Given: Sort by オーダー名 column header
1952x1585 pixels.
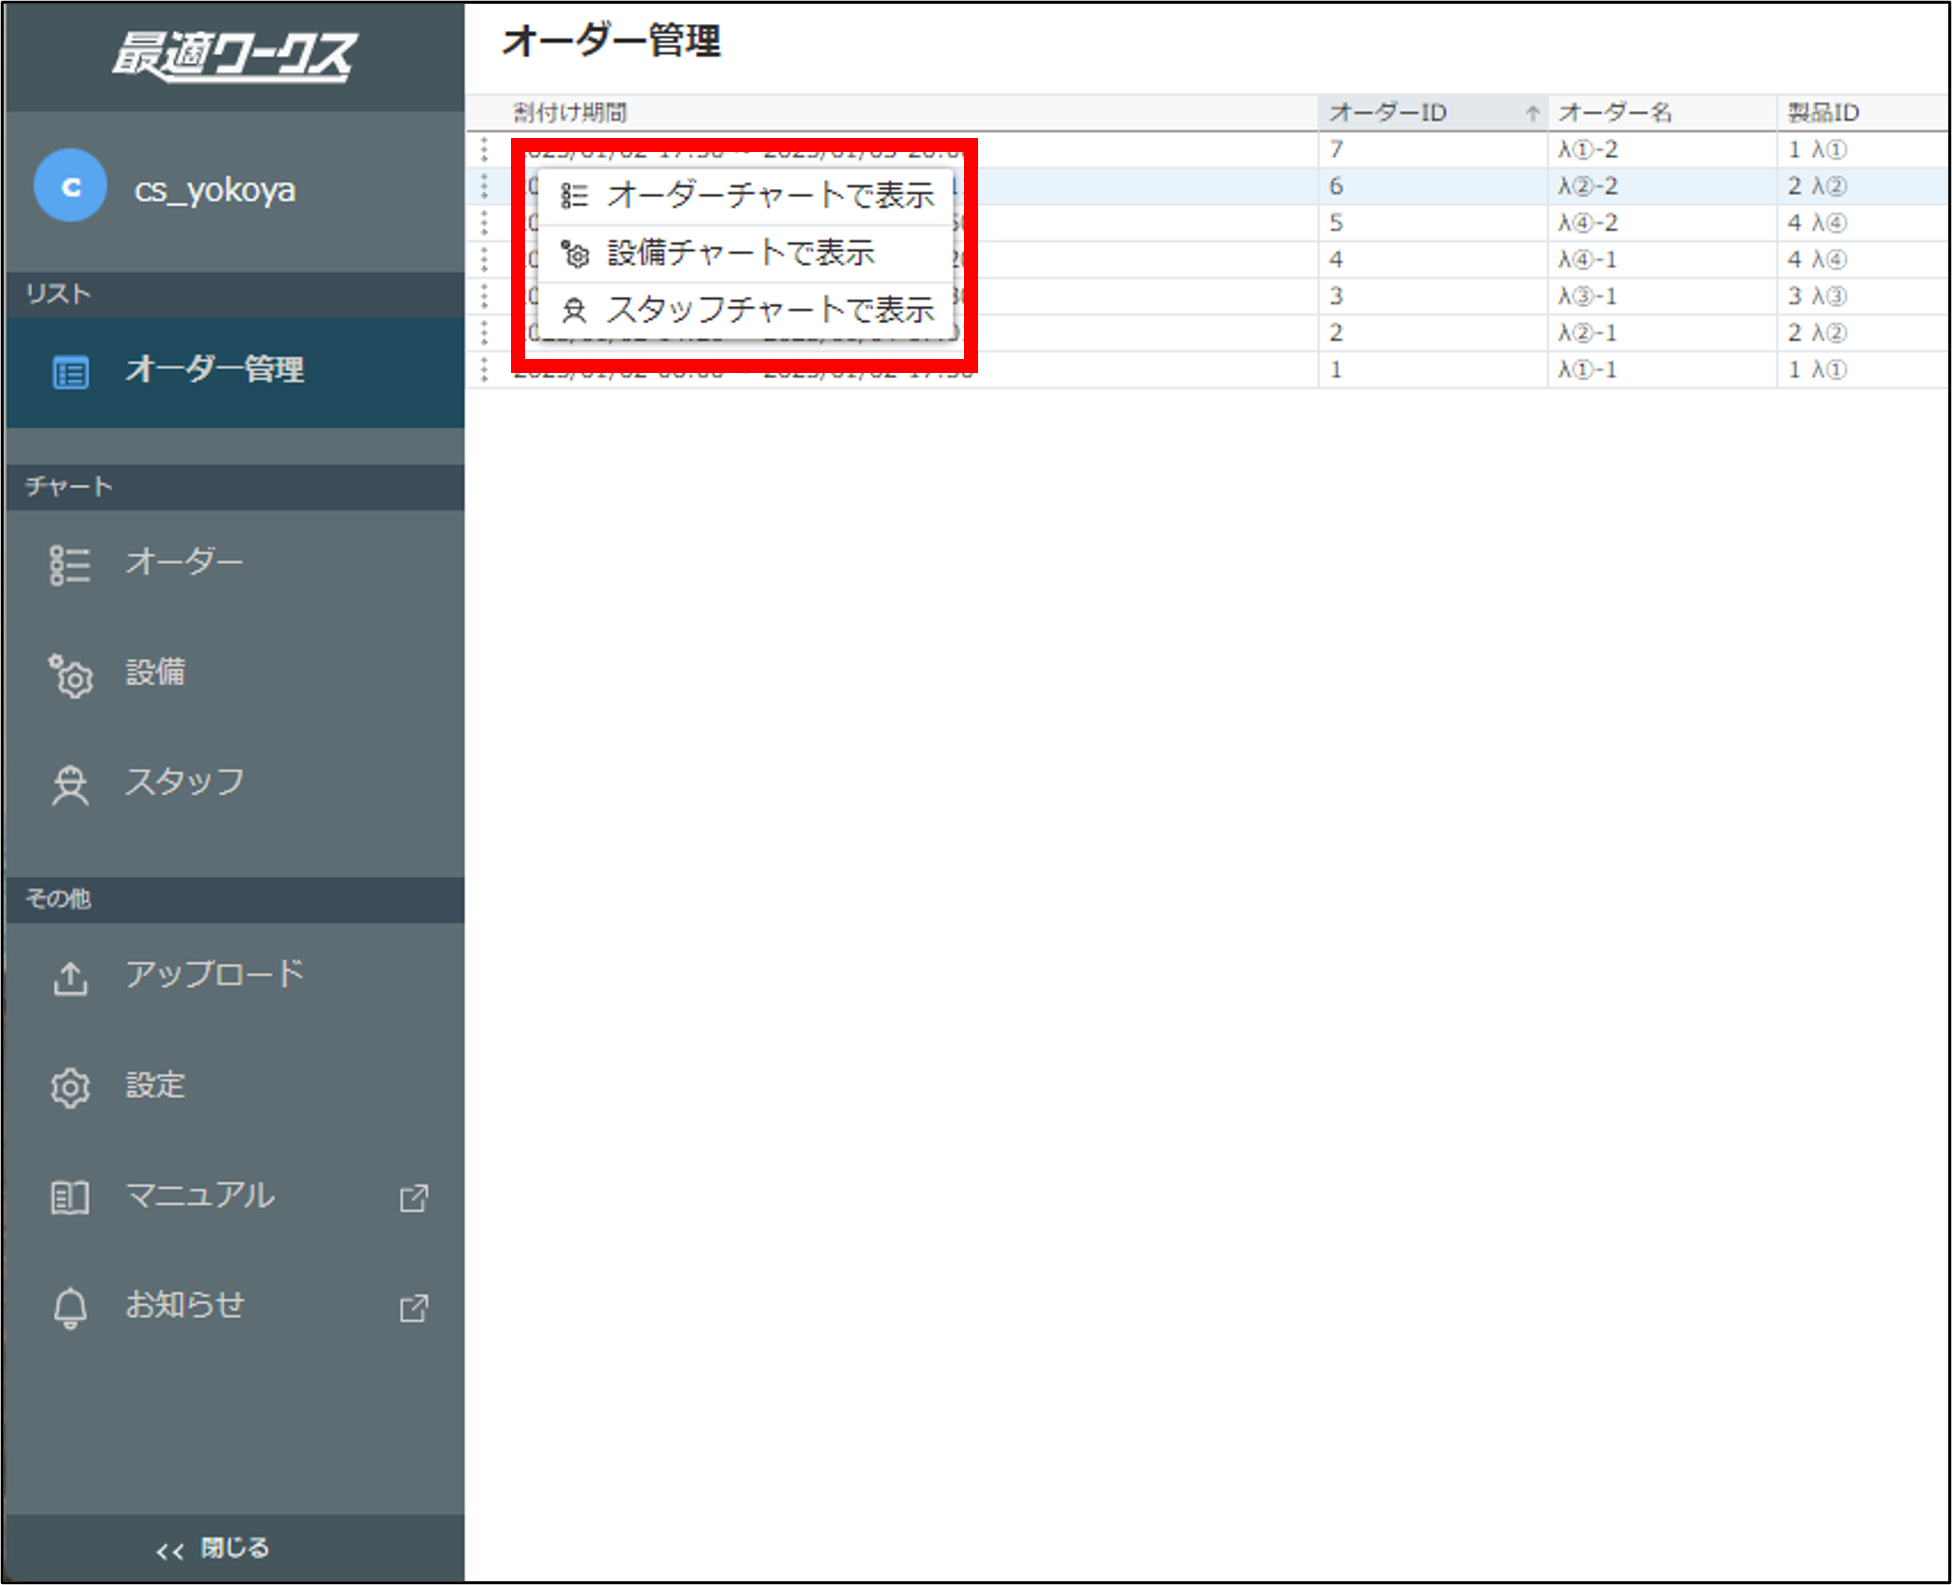Looking at the screenshot, I should click(x=1662, y=113).
